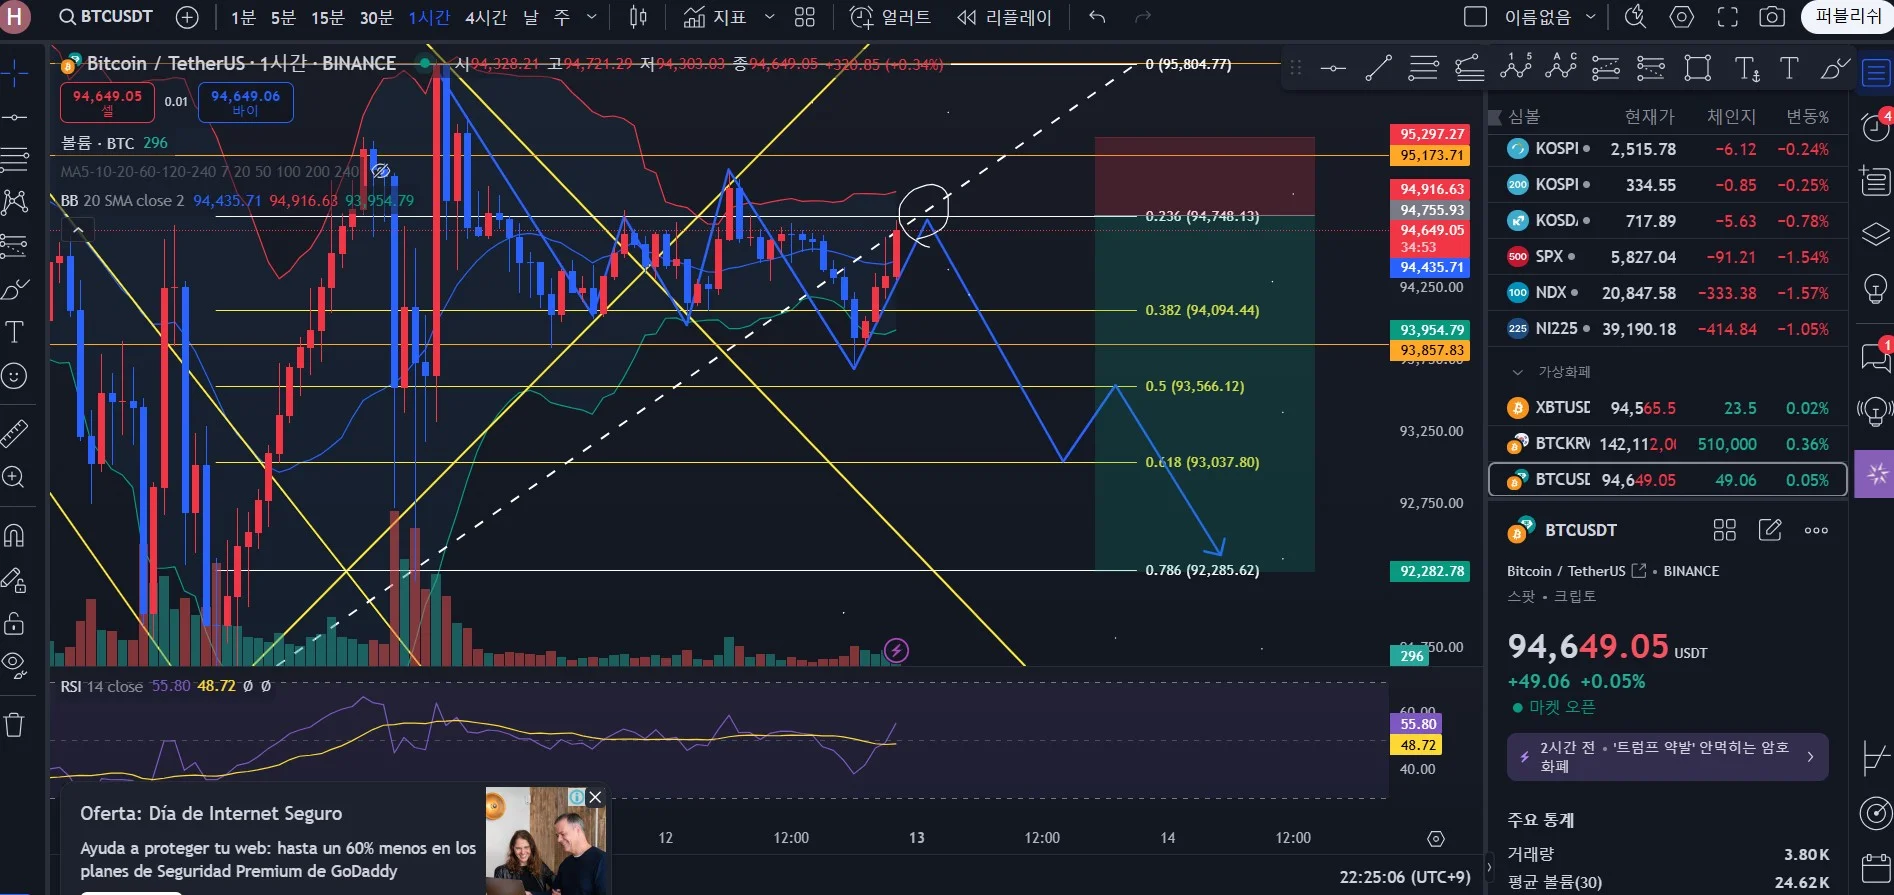This screenshot has width=1894, height=895.
Task: Open the alerts panel clock icon
Action: pos(1875,127)
